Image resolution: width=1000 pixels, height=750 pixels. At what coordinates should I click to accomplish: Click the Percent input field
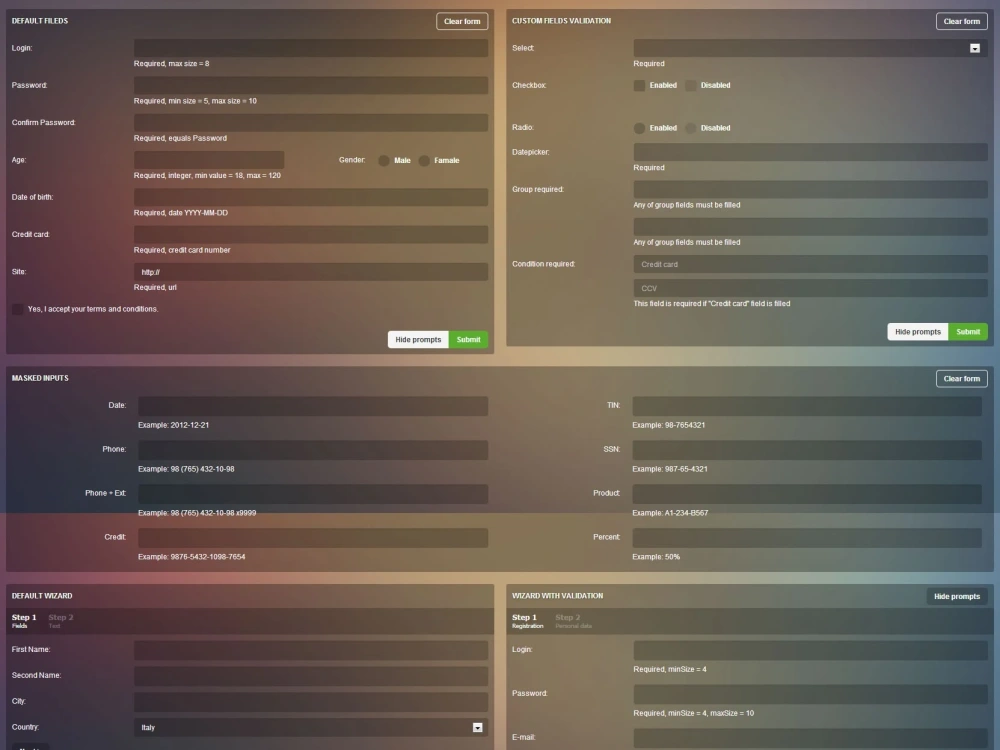(x=807, y=538)
